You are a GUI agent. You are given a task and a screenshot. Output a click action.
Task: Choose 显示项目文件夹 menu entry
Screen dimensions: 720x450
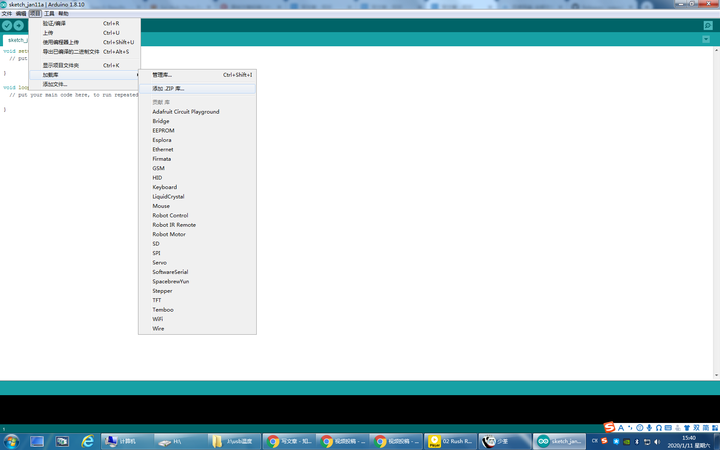point(85,65)
